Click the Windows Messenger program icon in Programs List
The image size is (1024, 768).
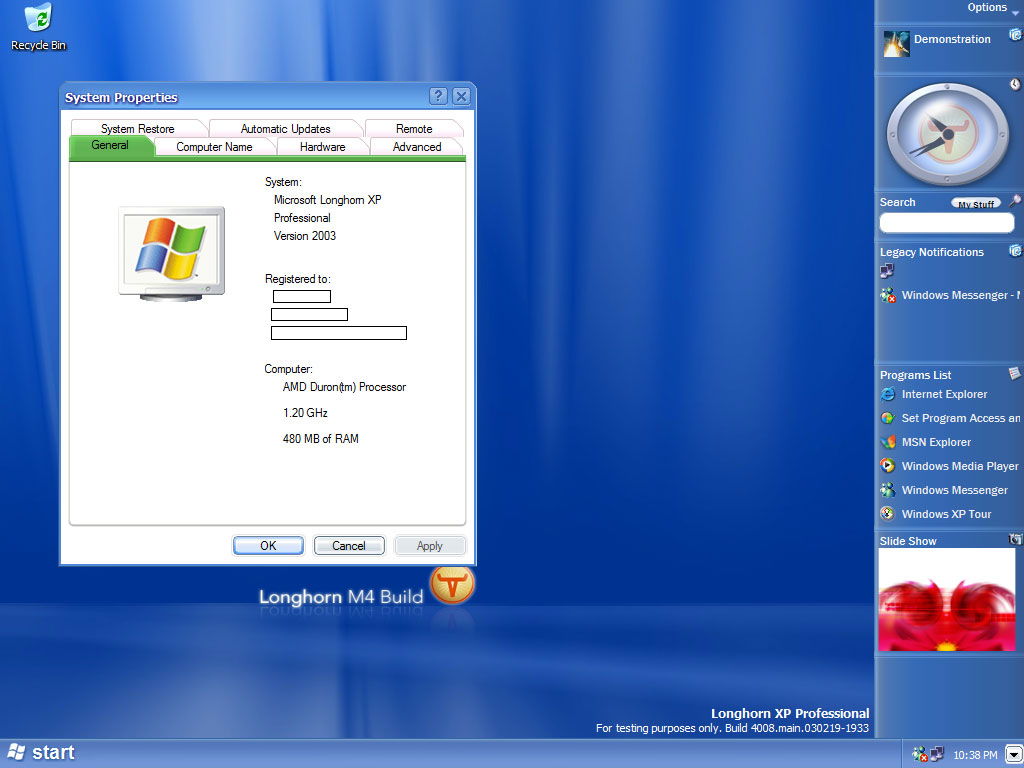click(888, 490)
